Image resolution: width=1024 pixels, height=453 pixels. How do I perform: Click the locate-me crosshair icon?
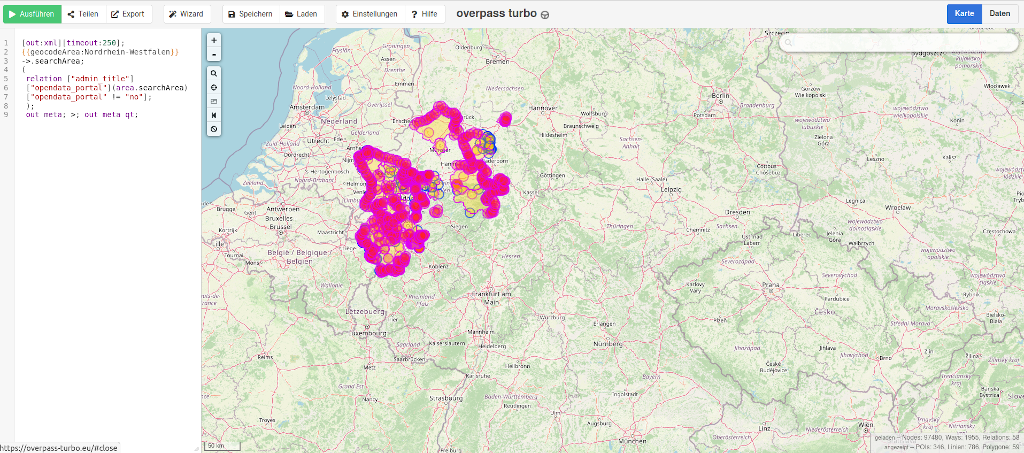coord(214,88)
